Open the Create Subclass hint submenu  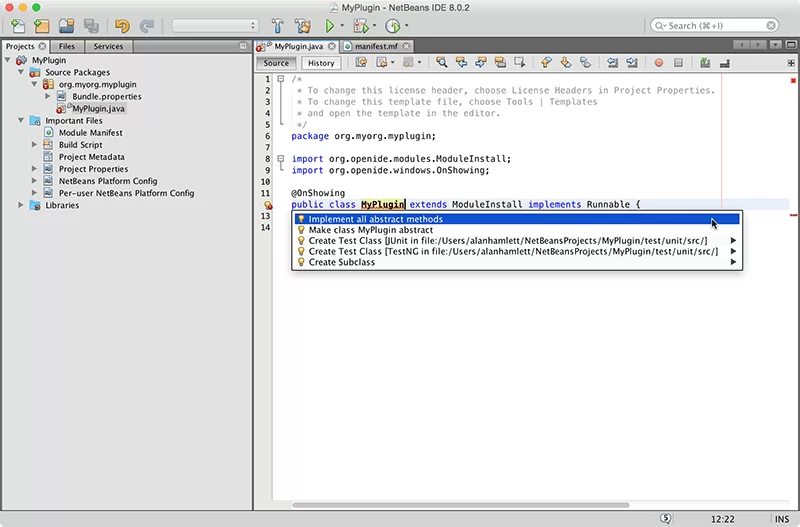tap(517, 262)
